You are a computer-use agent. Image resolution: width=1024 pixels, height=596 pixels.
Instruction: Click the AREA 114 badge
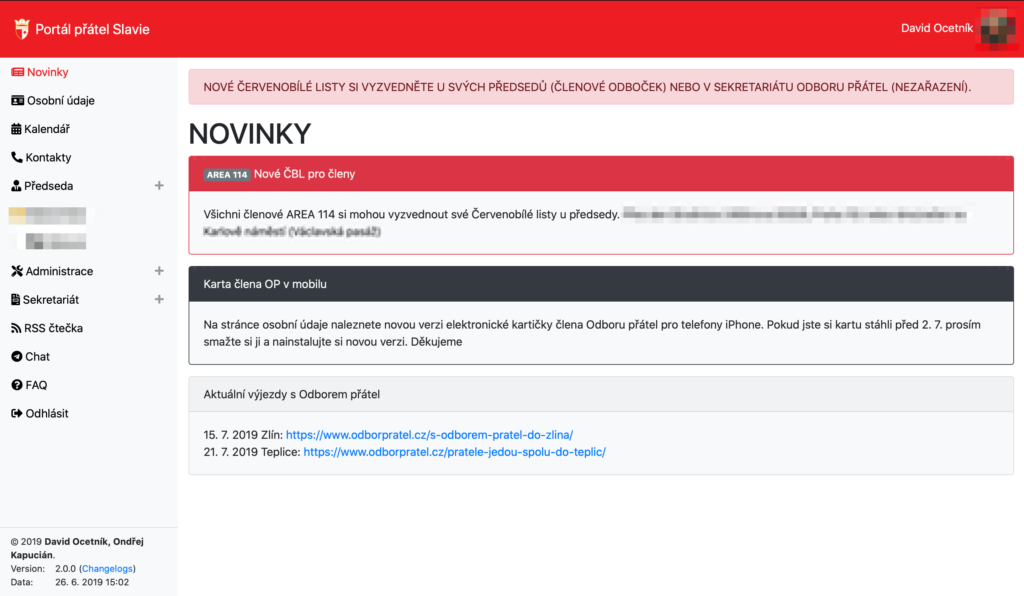tap(227, 175)
